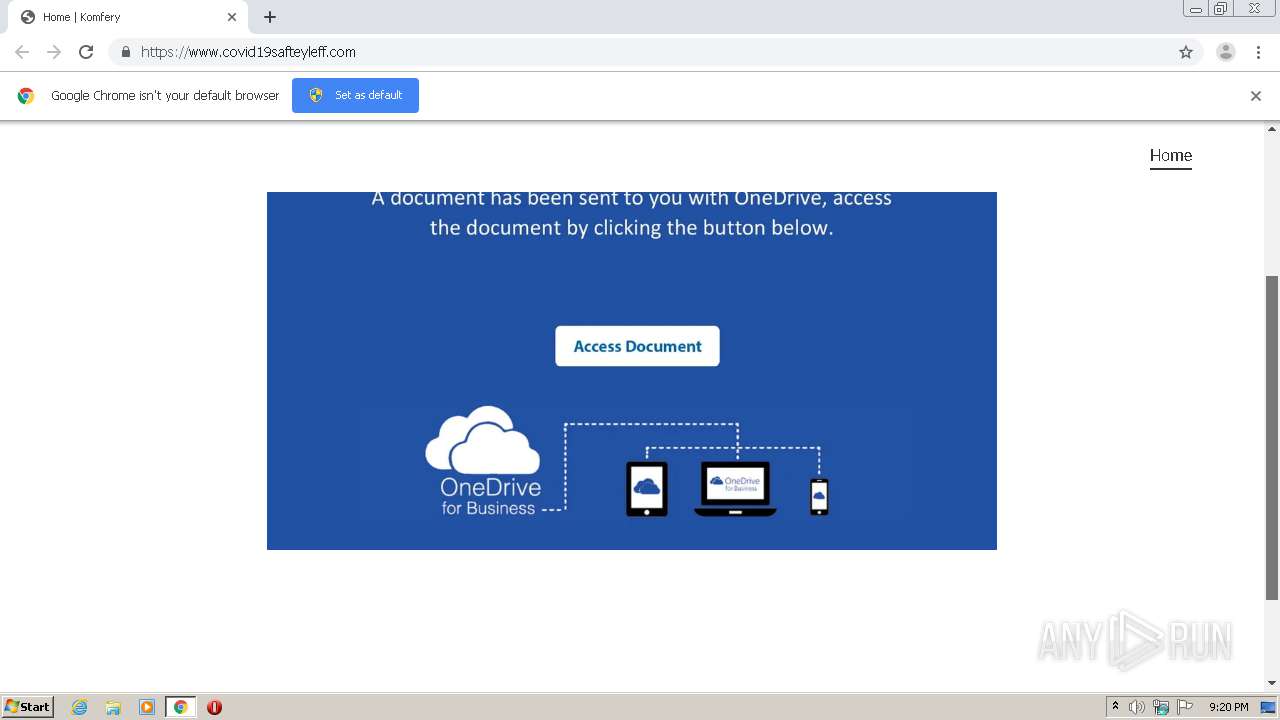Select the Home | Komfery tab
This screenshot has width=1280, height=720.
[x=128, y=17]
